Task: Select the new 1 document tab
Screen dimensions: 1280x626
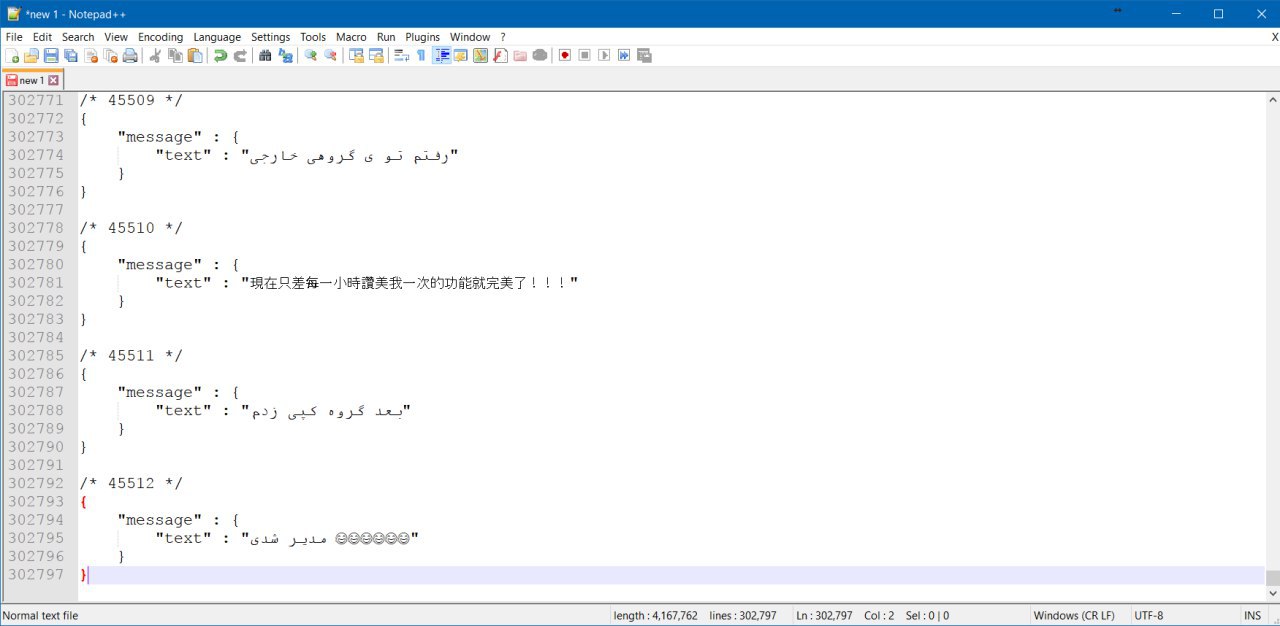Action: (32, 80)
